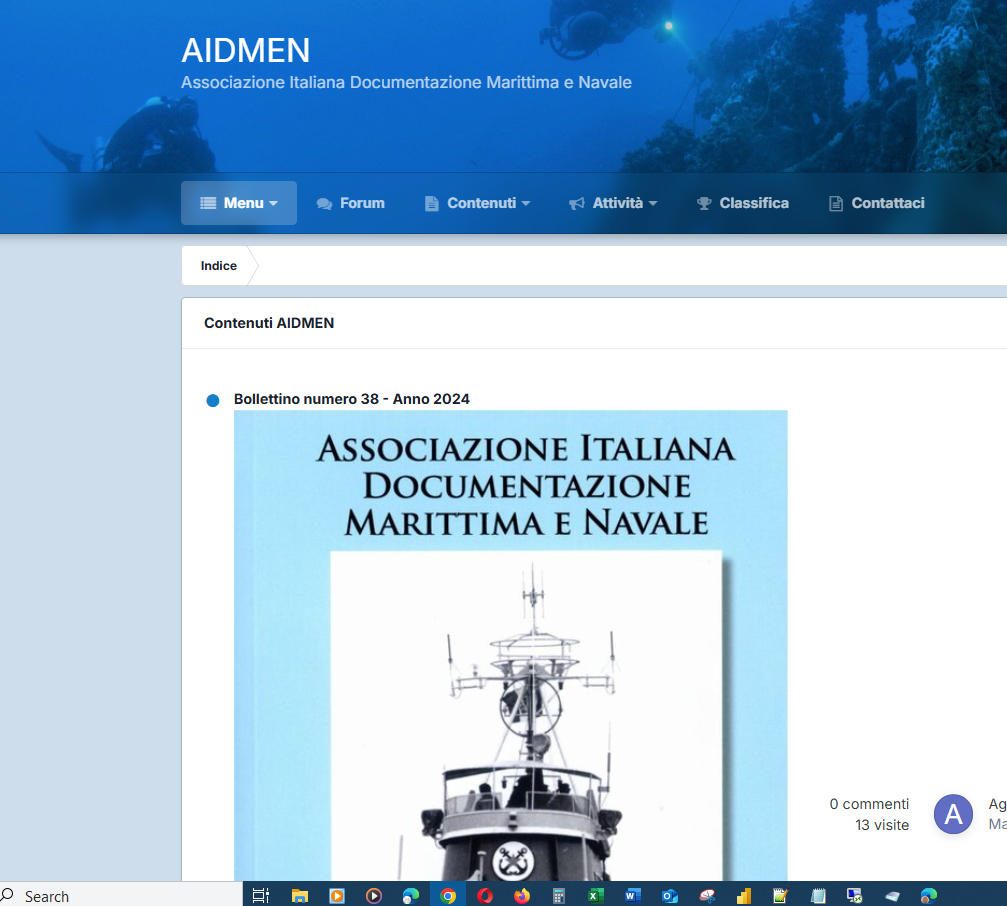Image resolution: width=1007 pixels, height=906 pixels.
Task: Open the Forum page
Action: 351,203
